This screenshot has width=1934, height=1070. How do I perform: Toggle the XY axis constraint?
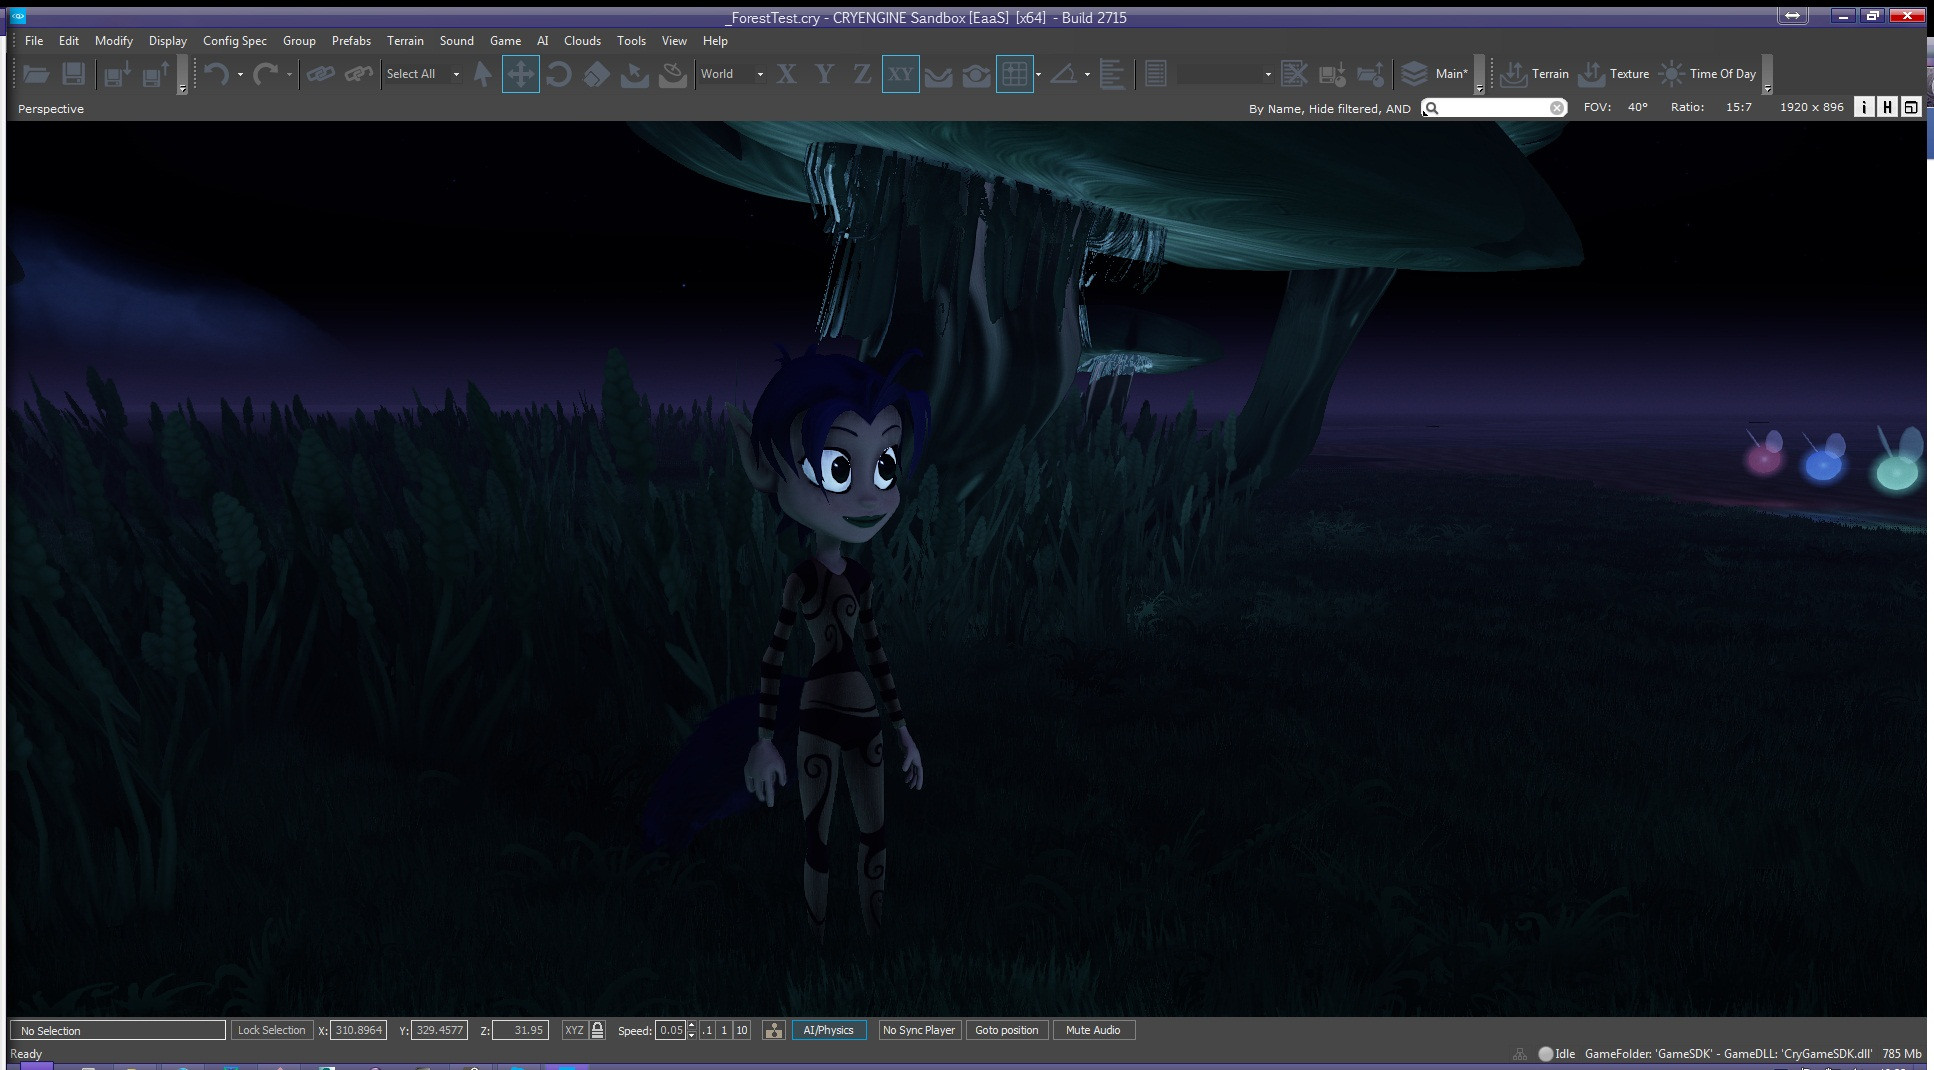coord(900,74)
